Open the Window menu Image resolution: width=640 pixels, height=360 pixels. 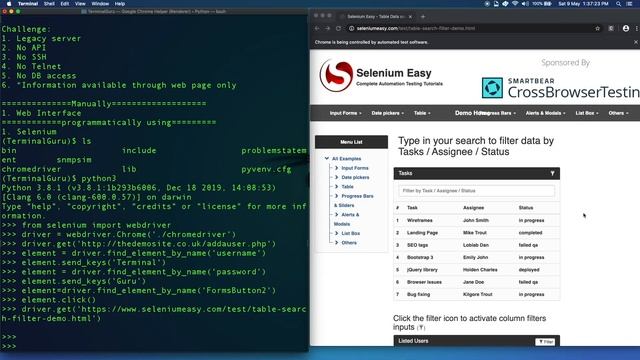(x=100, y=4)
